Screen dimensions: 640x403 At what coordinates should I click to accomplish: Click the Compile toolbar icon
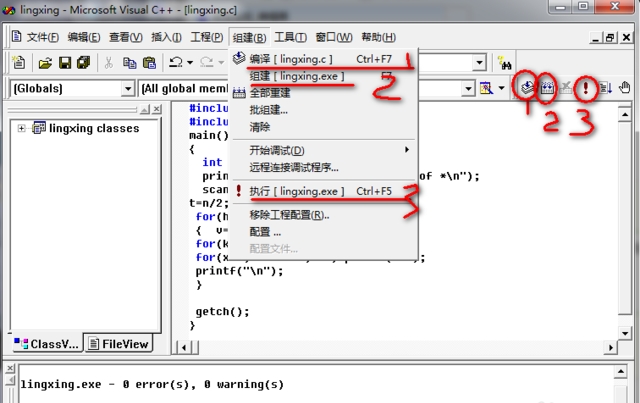click(x=527, y=87)
